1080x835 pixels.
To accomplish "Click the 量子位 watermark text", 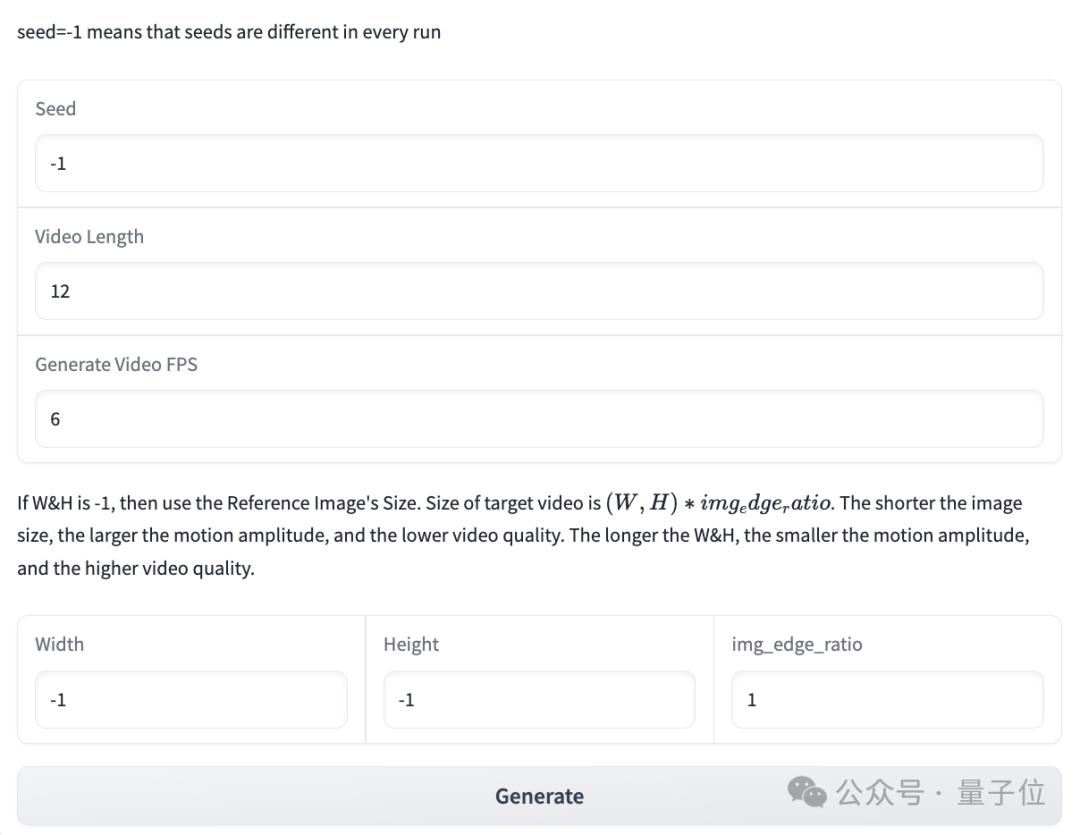I will coord(1001,792).
